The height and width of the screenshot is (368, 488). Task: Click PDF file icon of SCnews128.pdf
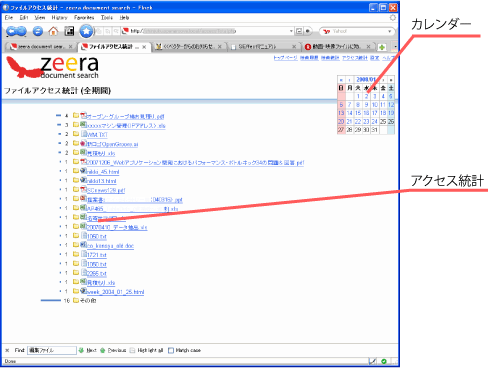click(x=83, y=189)
